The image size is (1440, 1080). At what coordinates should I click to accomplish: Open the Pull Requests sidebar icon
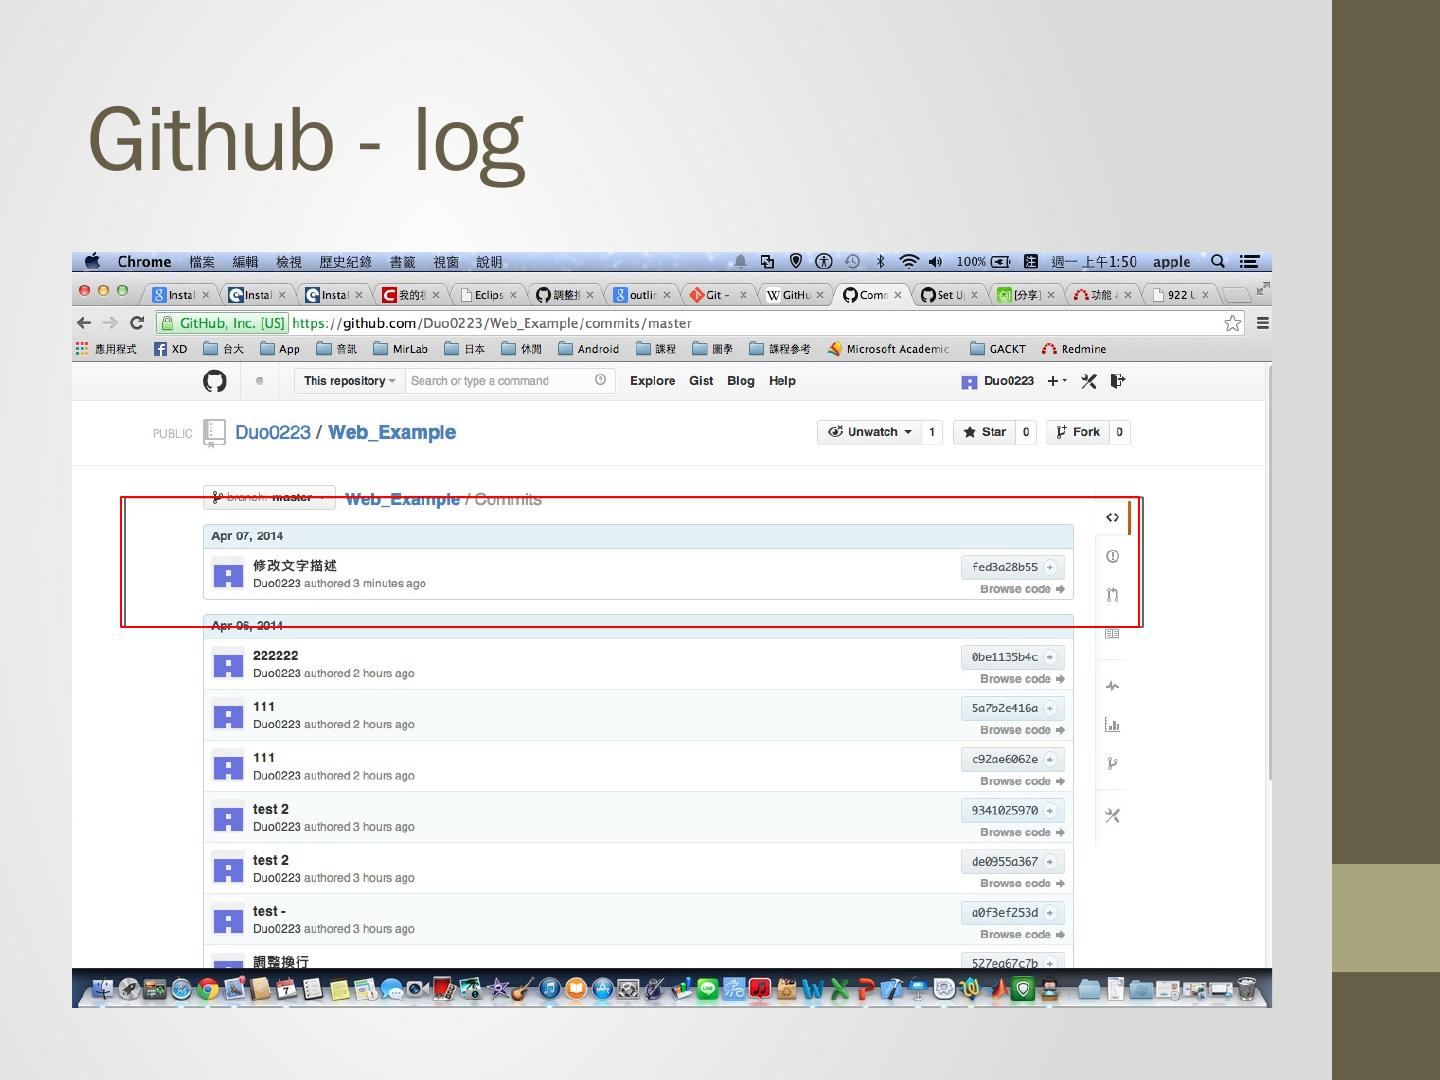click(x=1112, y=595)
